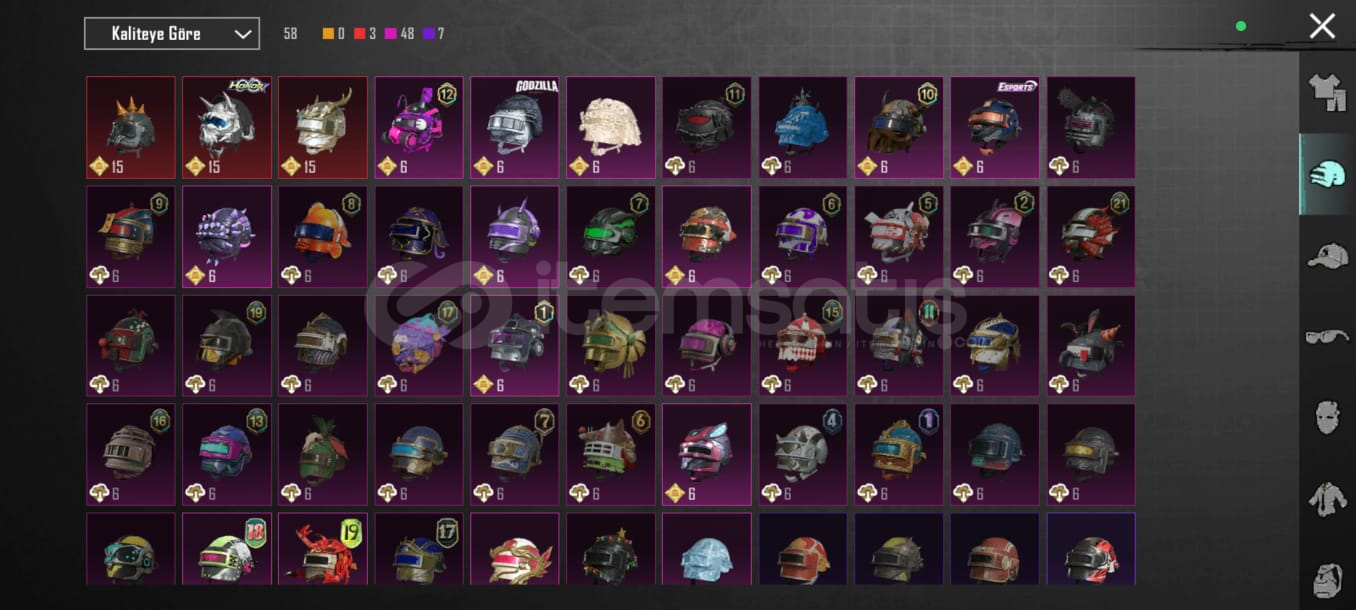This screenshot has height=610, width=1356.
Task: Open the cap headwear category icon
Action: [1327, 255]
